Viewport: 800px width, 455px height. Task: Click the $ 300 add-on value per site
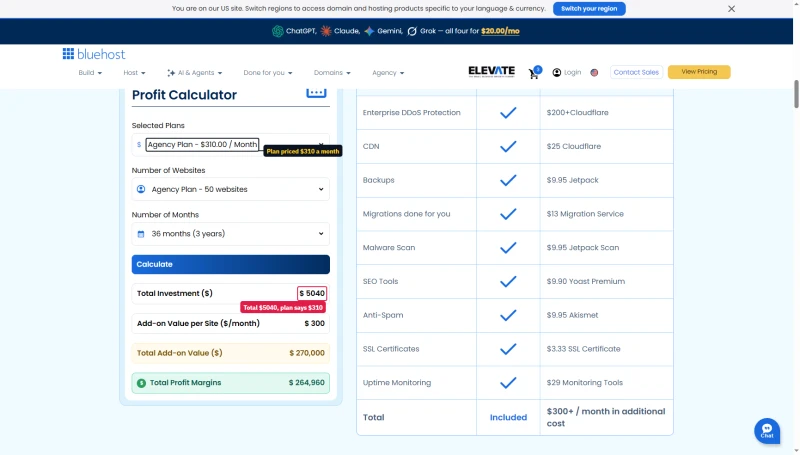point(314,323)
